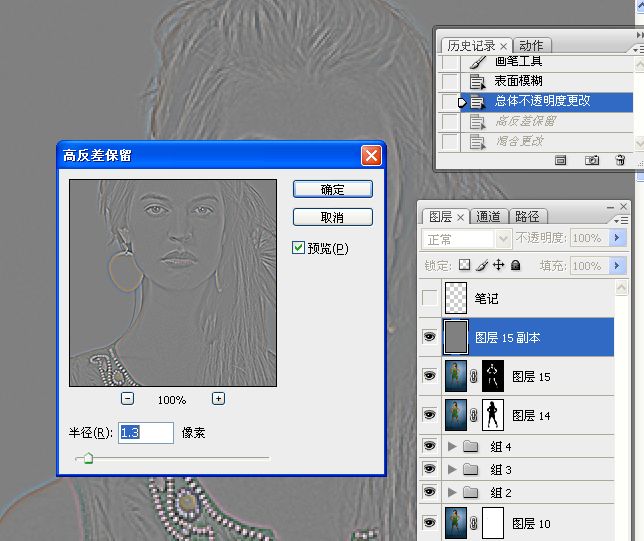The image size is (644, 541).
Task: Toggle lock all padlock icon
Action: tap(515, 265)
